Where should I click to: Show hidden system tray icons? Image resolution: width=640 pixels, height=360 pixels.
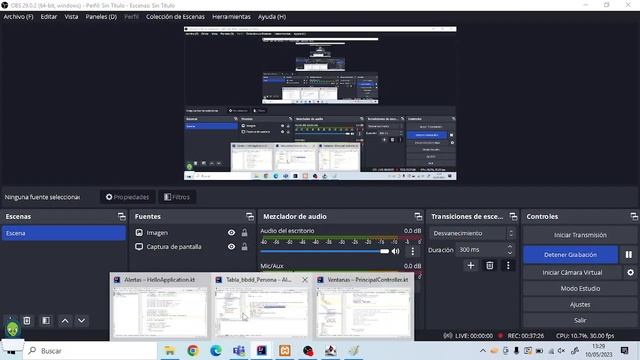[x=483, y=351]
